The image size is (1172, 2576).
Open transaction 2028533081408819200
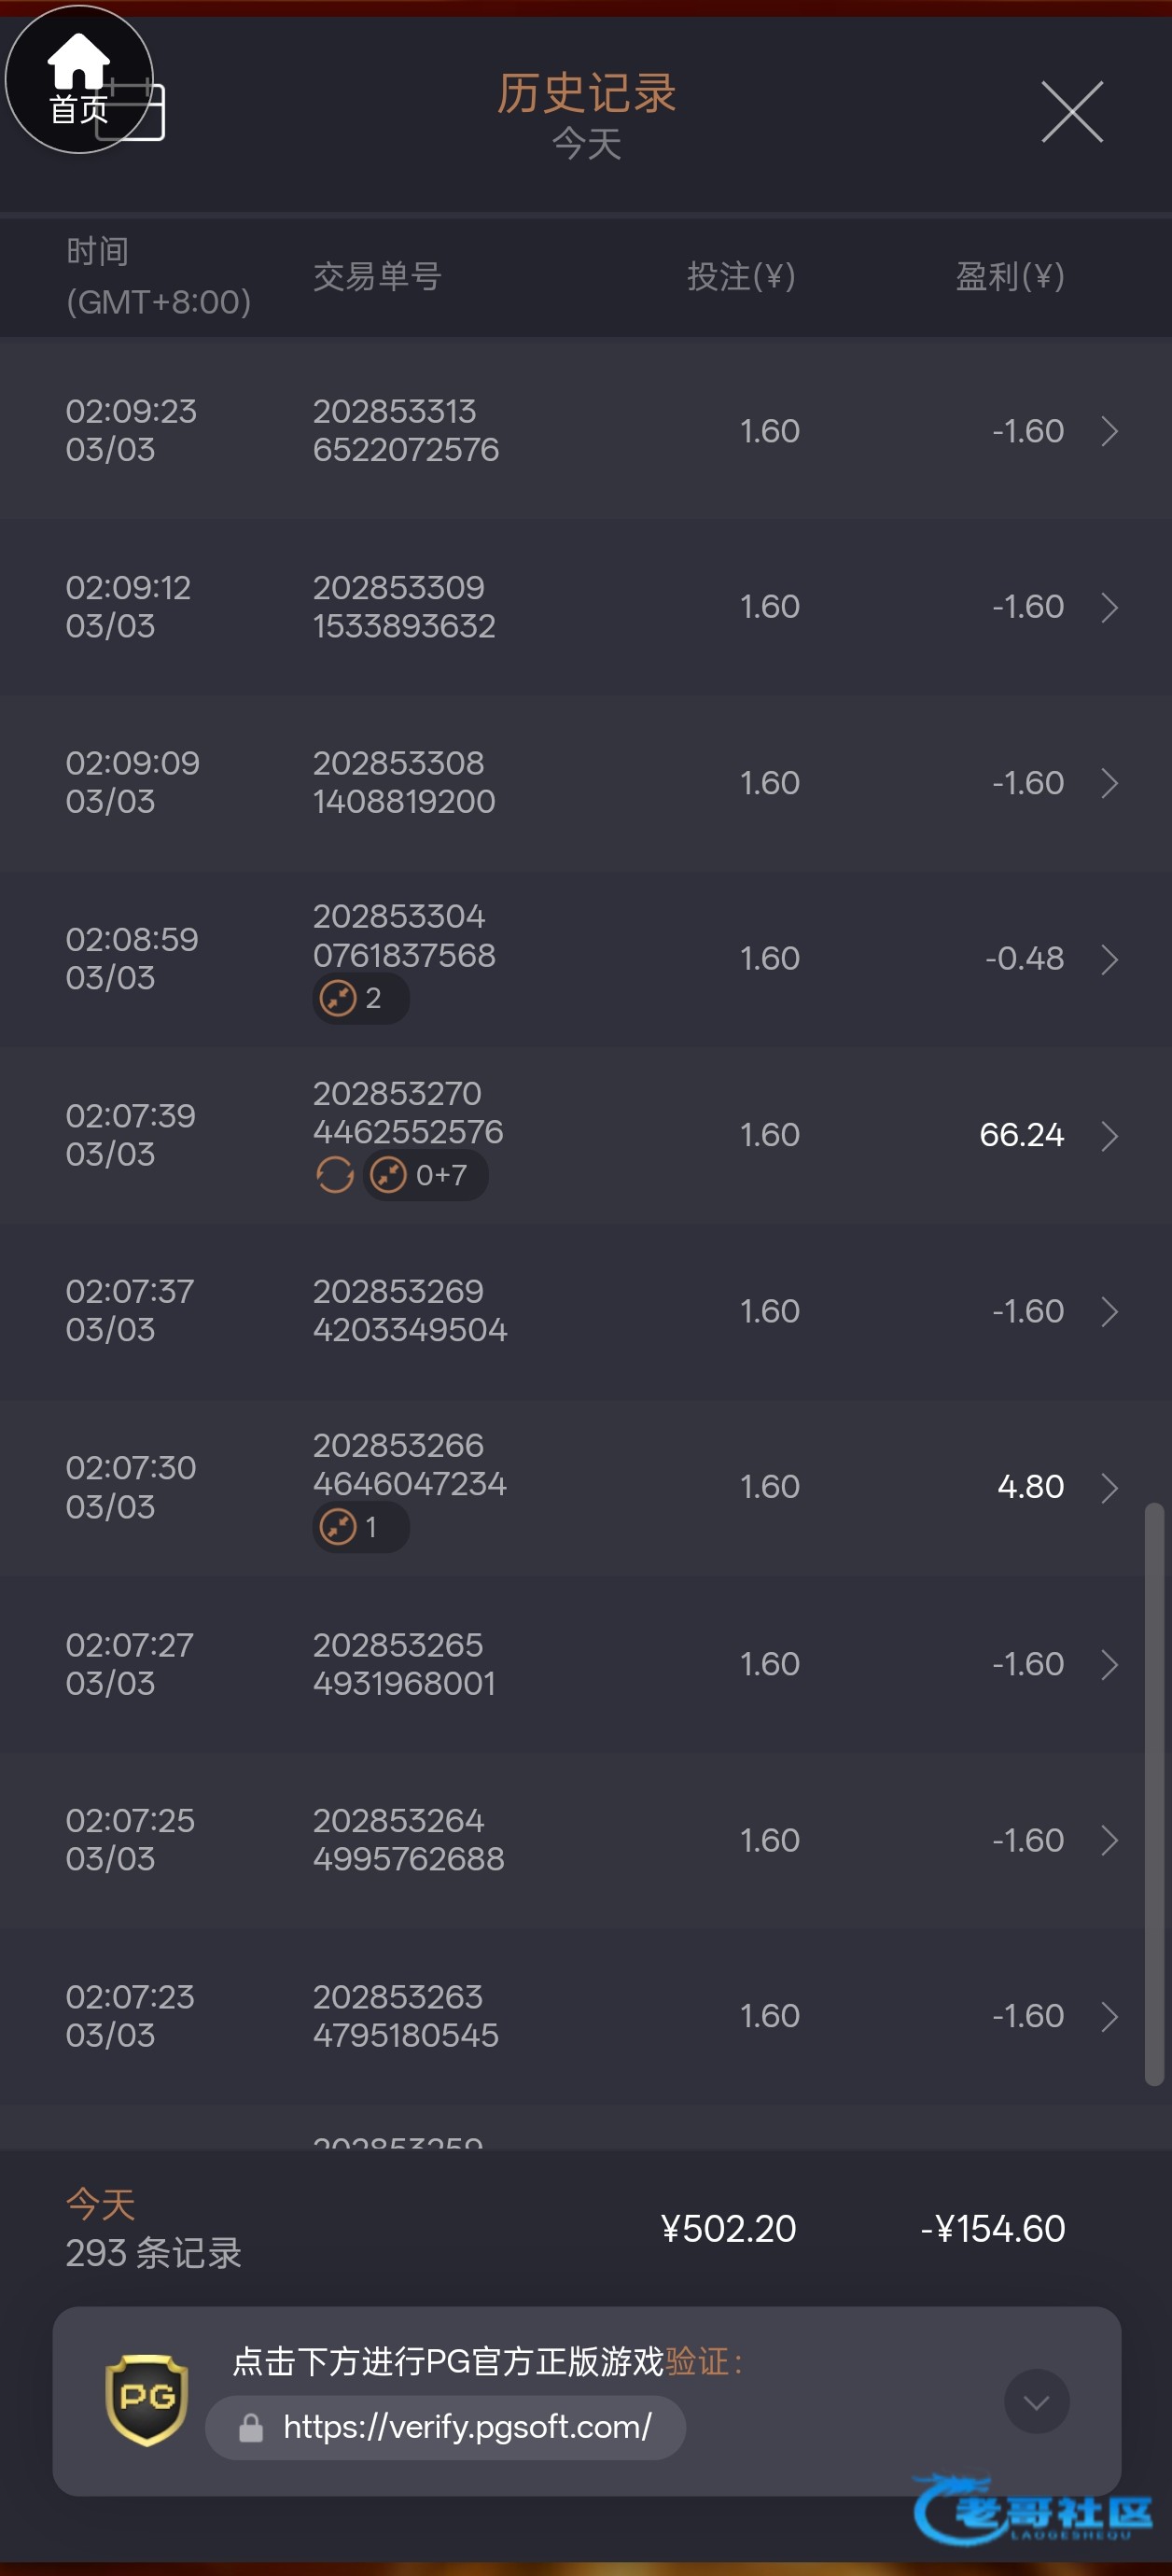(404, 782)
